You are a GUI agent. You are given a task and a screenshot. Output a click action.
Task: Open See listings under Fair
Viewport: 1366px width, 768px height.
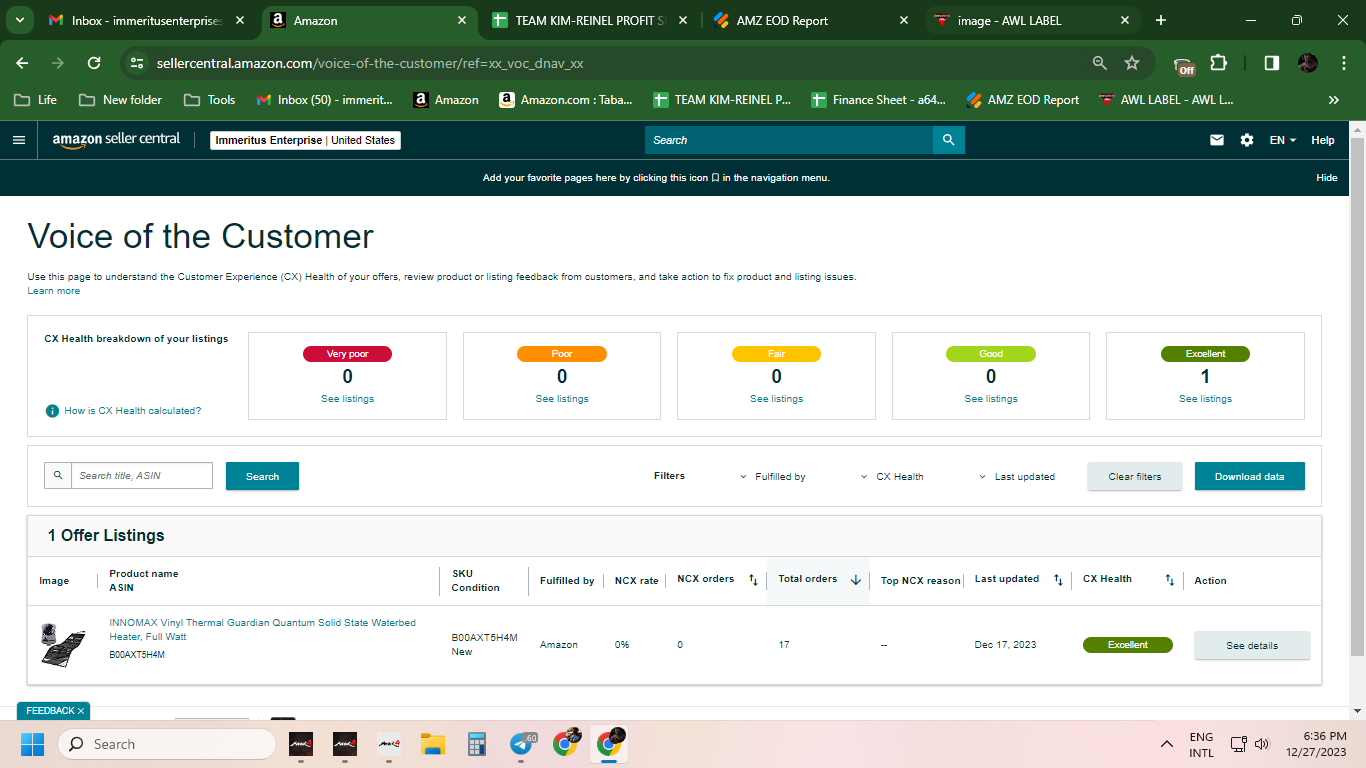point(776,399)
